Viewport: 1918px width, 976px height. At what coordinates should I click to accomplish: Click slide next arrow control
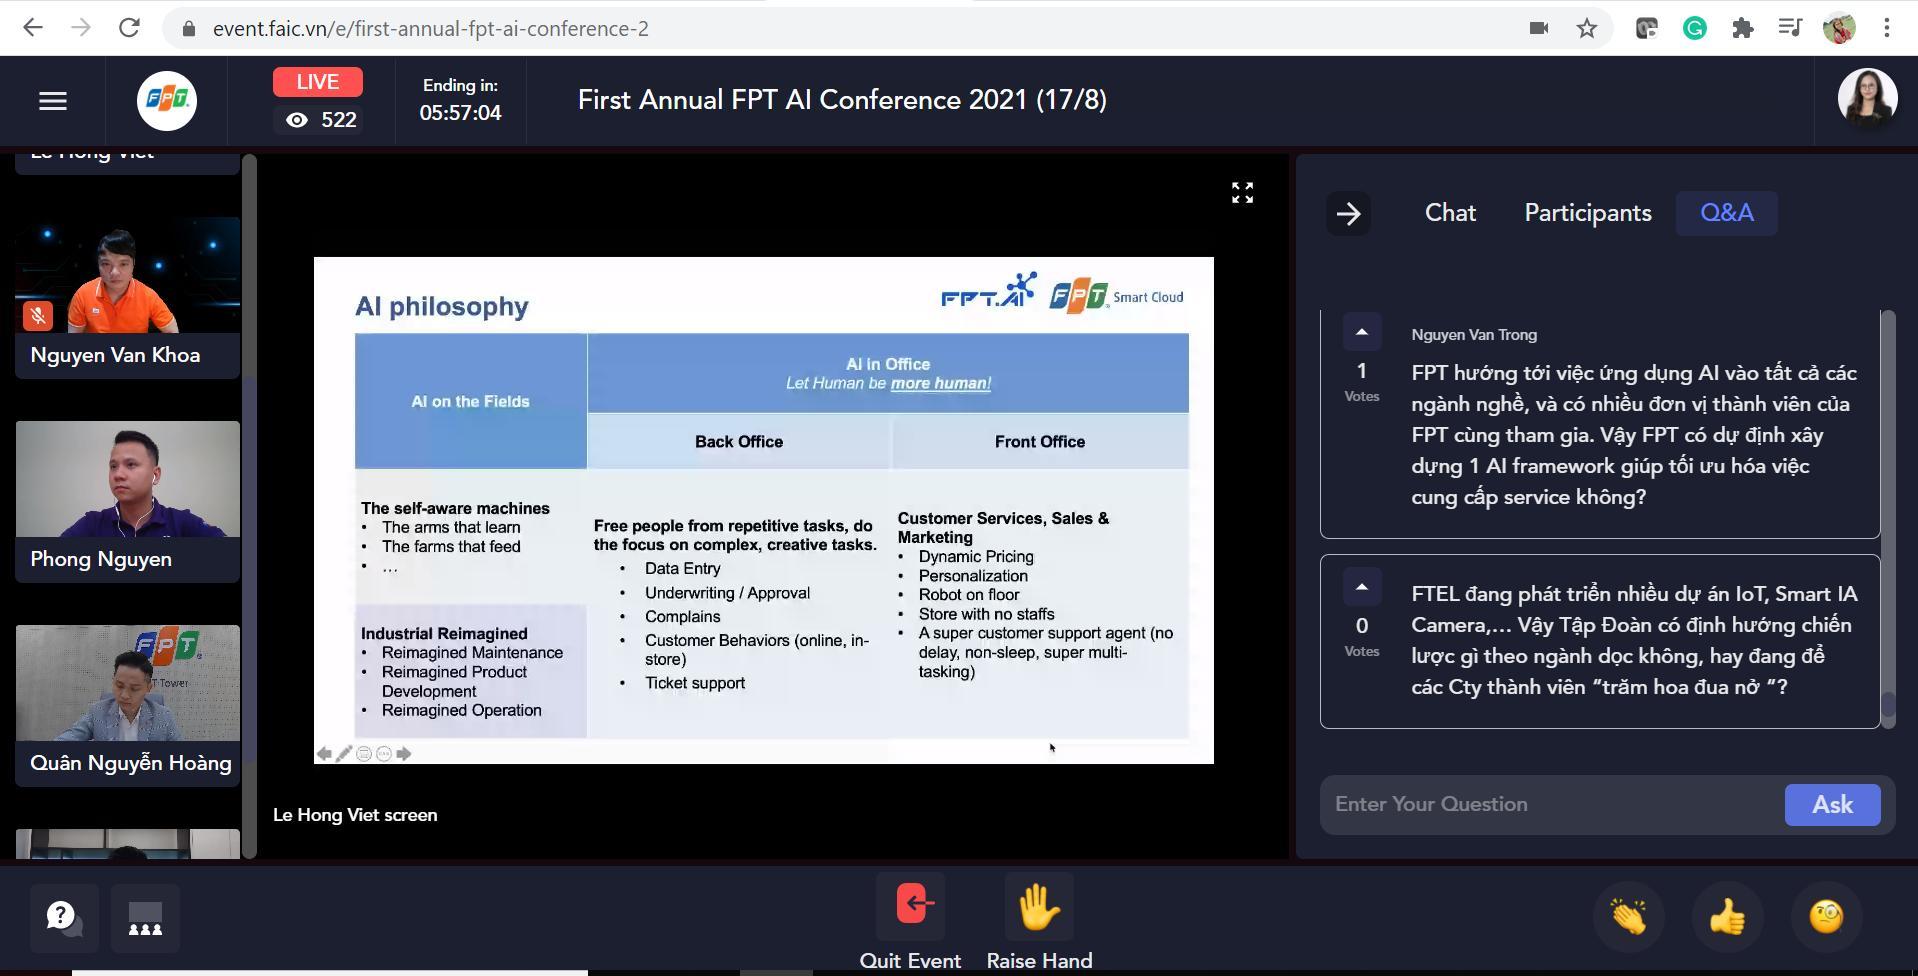404,754
